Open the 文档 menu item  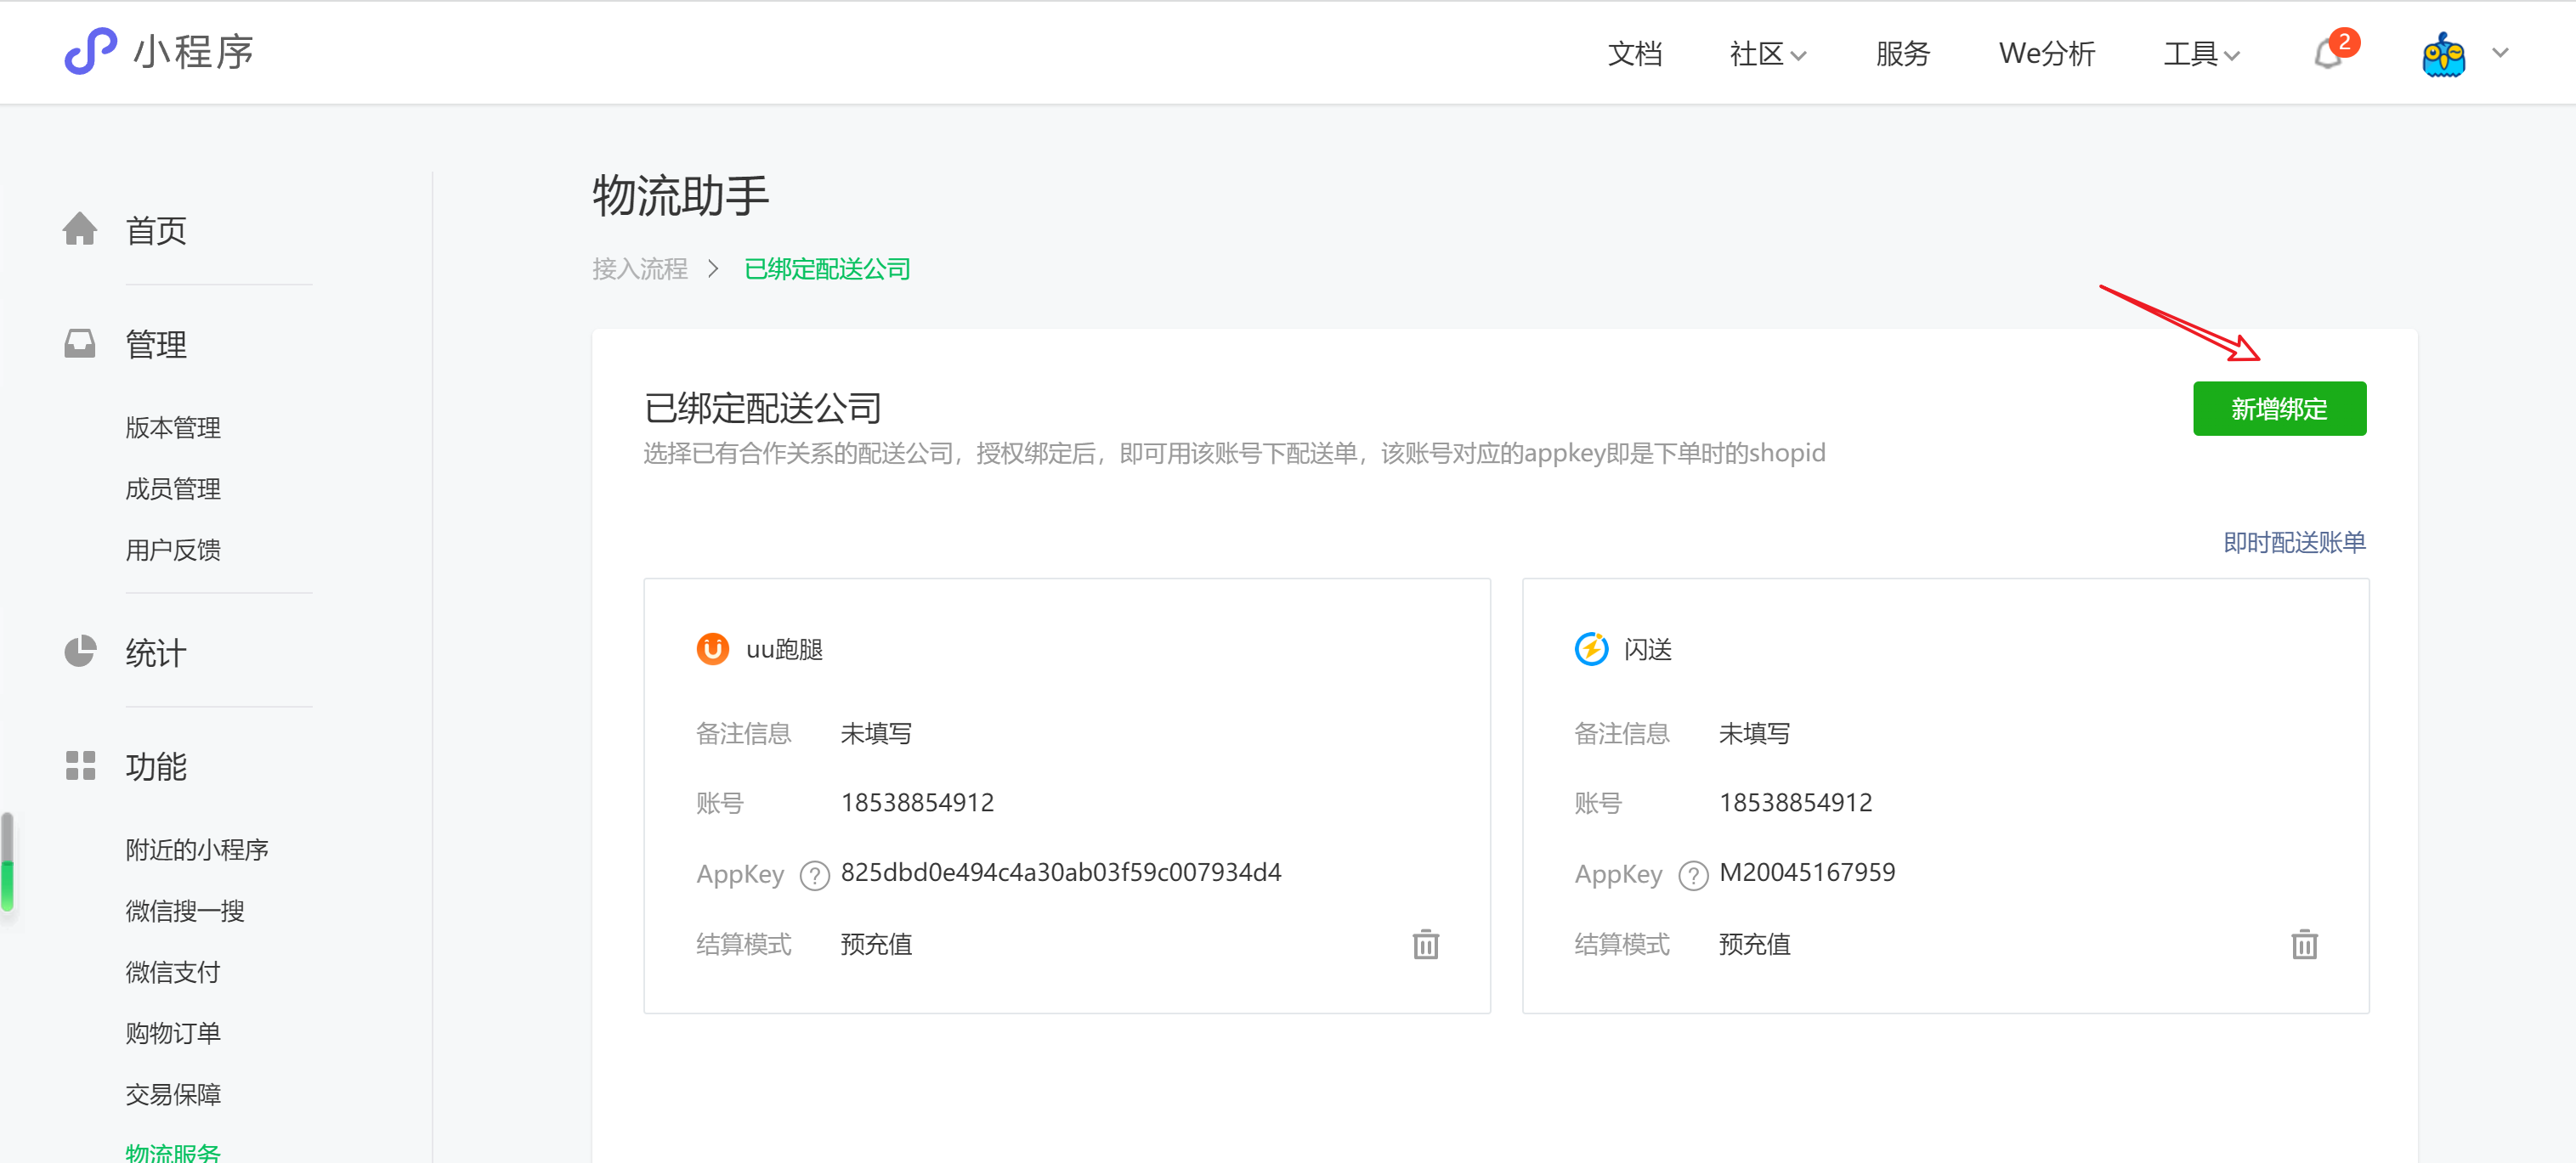click(1634, 54)
